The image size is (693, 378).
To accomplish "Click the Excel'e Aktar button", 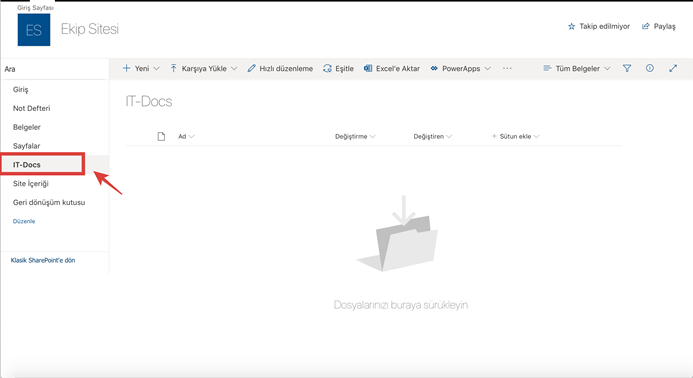I will (392, 69).
